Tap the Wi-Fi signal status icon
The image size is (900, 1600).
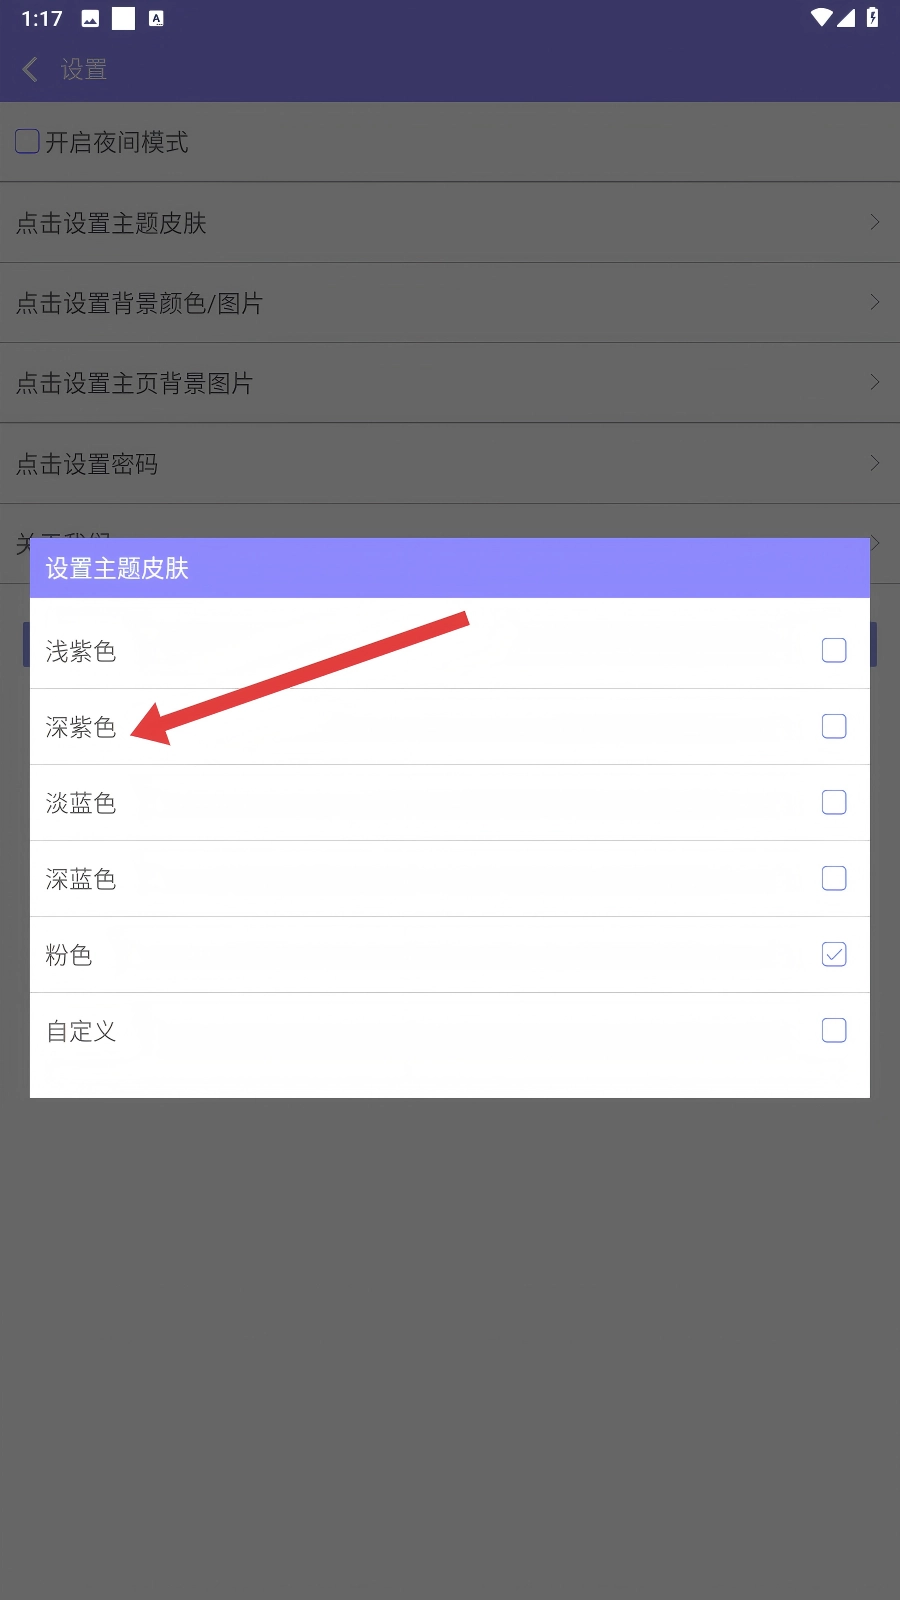click(x=822, y=17)
